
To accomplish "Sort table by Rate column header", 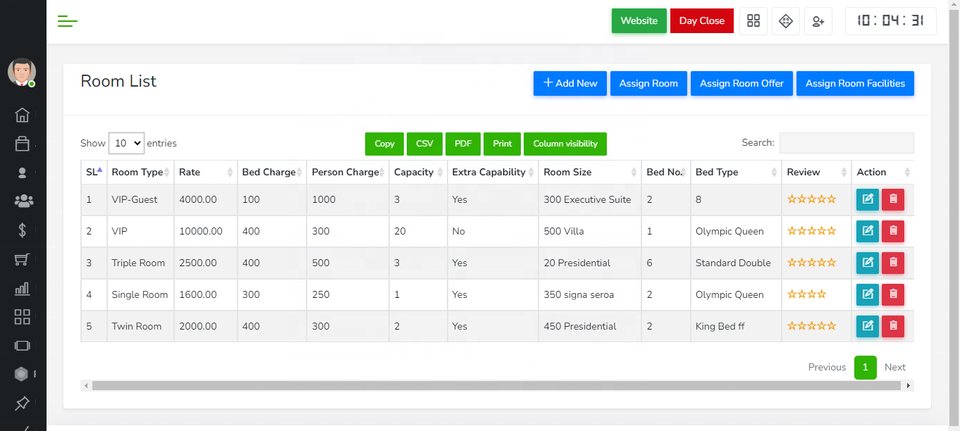I will (x=204, y=172).
